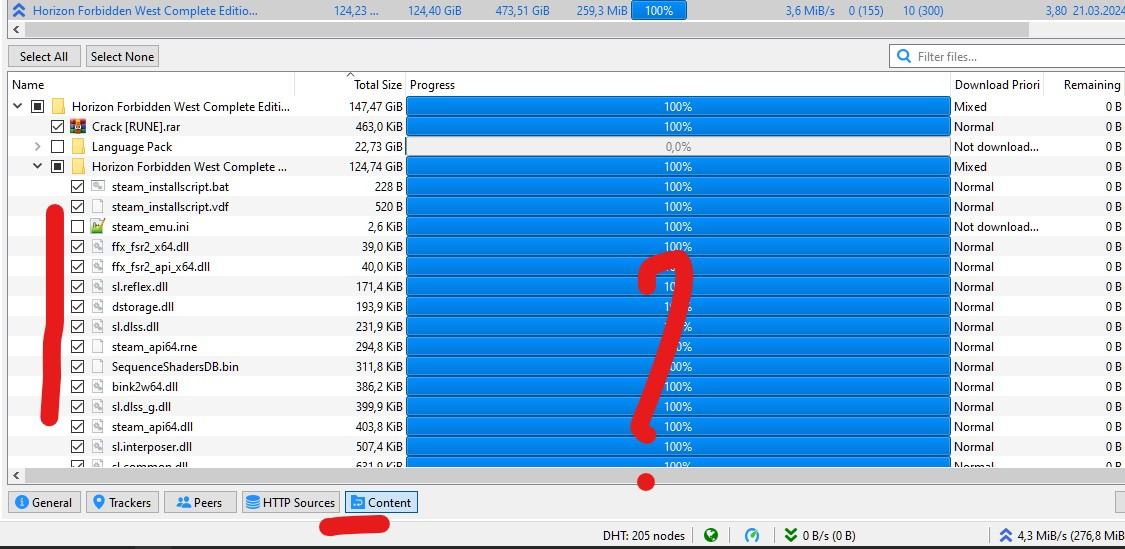The image size is (1125, 549).
Task: Expand the Language Pack folder
Action: pos(38,147)
